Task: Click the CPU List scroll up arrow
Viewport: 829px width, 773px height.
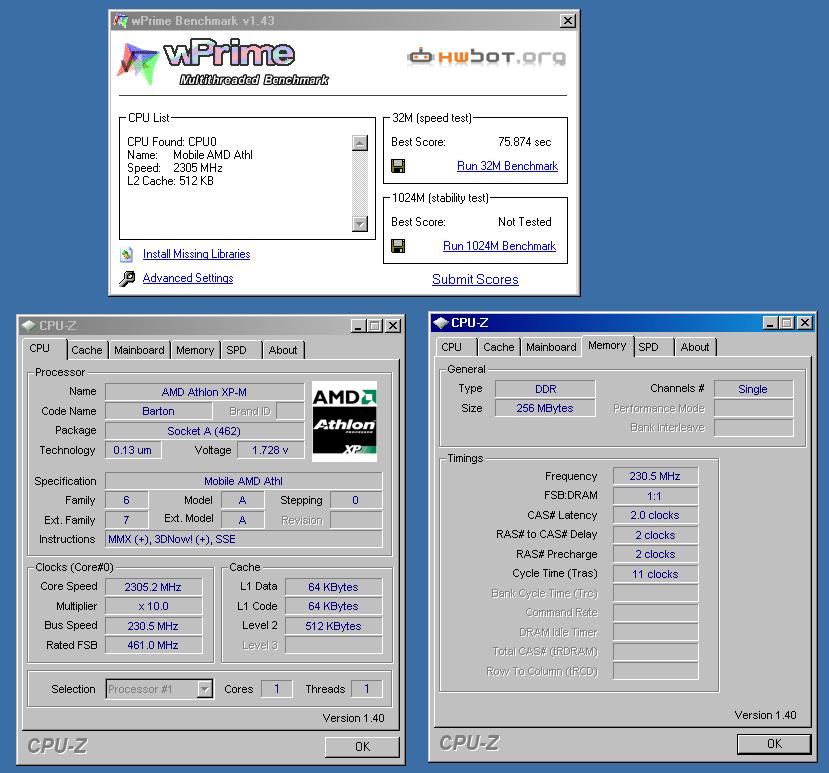Action: click(x=360, y=143)
